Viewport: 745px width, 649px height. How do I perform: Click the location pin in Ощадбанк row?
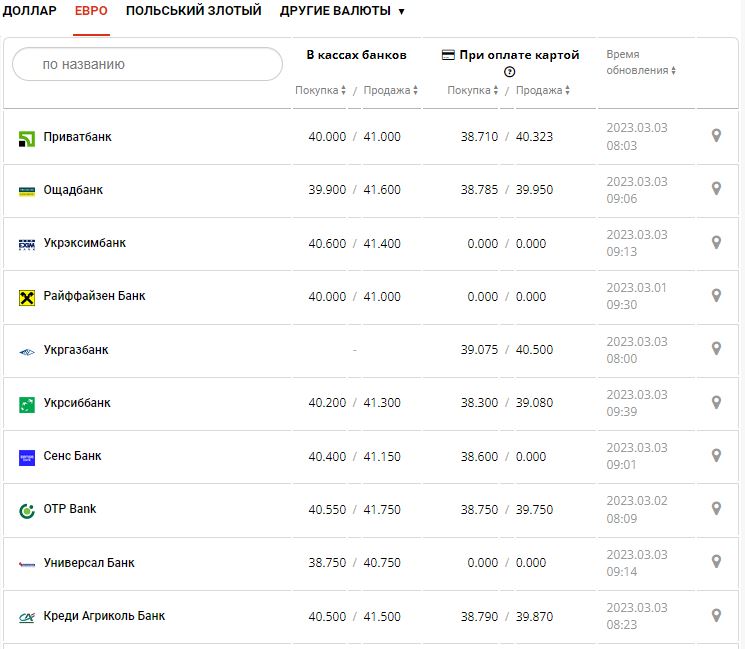(x=716, y=189)
